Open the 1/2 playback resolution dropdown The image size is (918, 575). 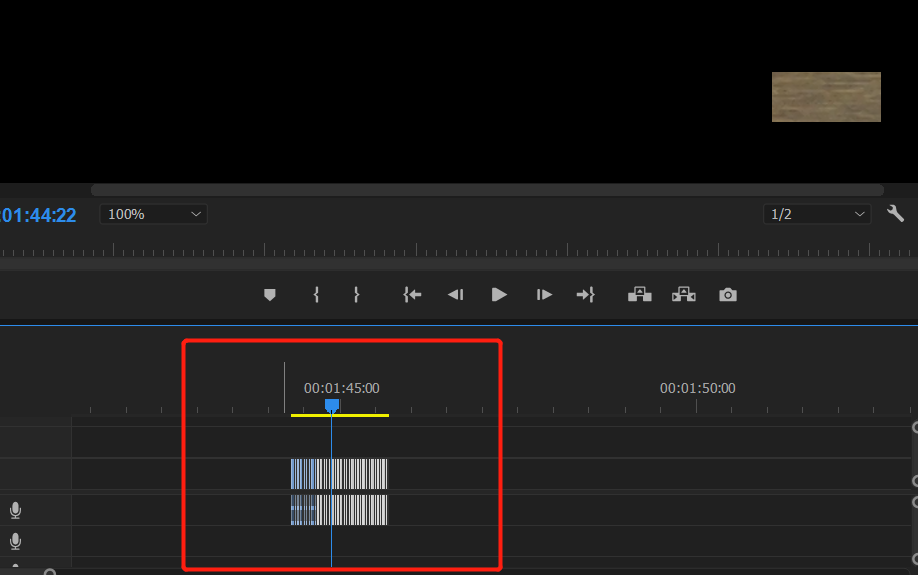click(816, 214)
